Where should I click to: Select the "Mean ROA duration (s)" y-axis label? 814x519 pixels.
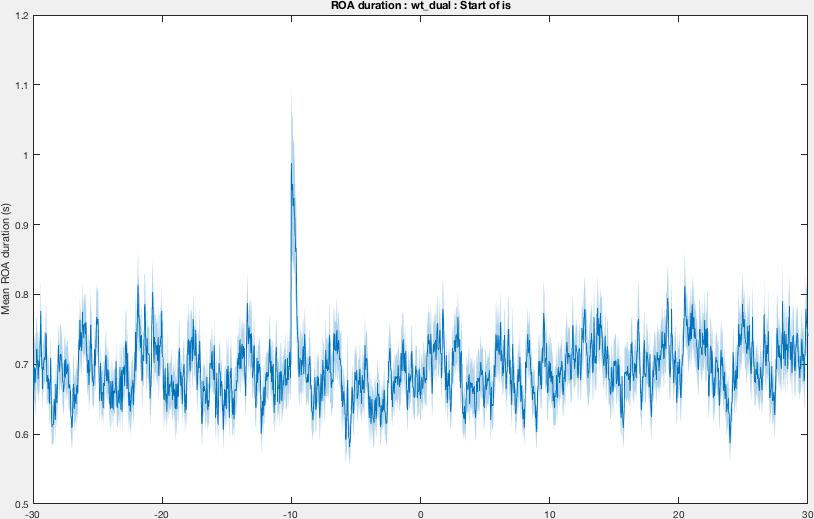click(x=6, y=259)
